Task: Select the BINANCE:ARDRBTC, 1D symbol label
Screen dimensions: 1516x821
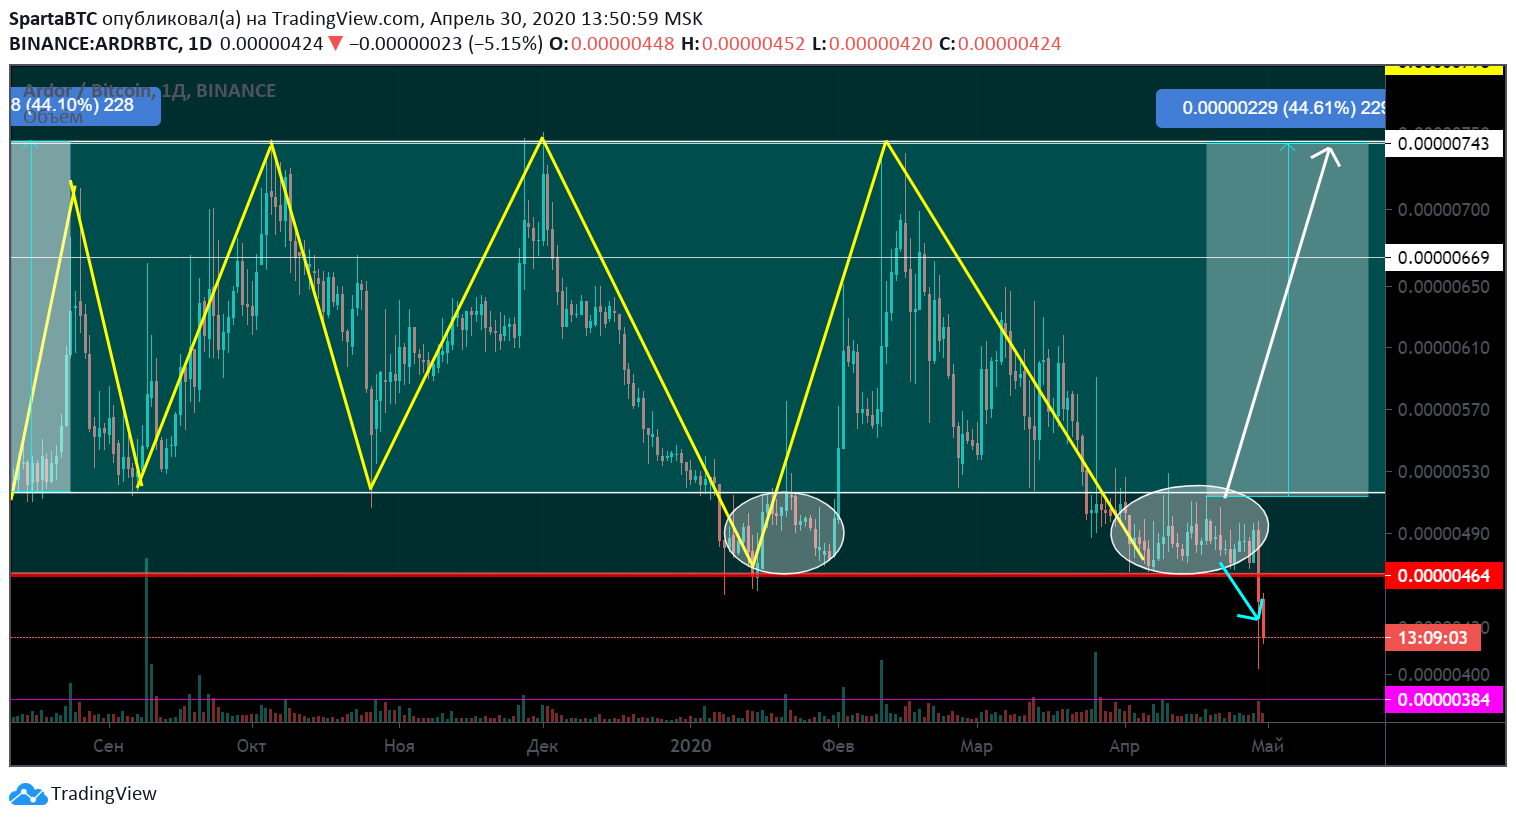Action: coord(111,44)
